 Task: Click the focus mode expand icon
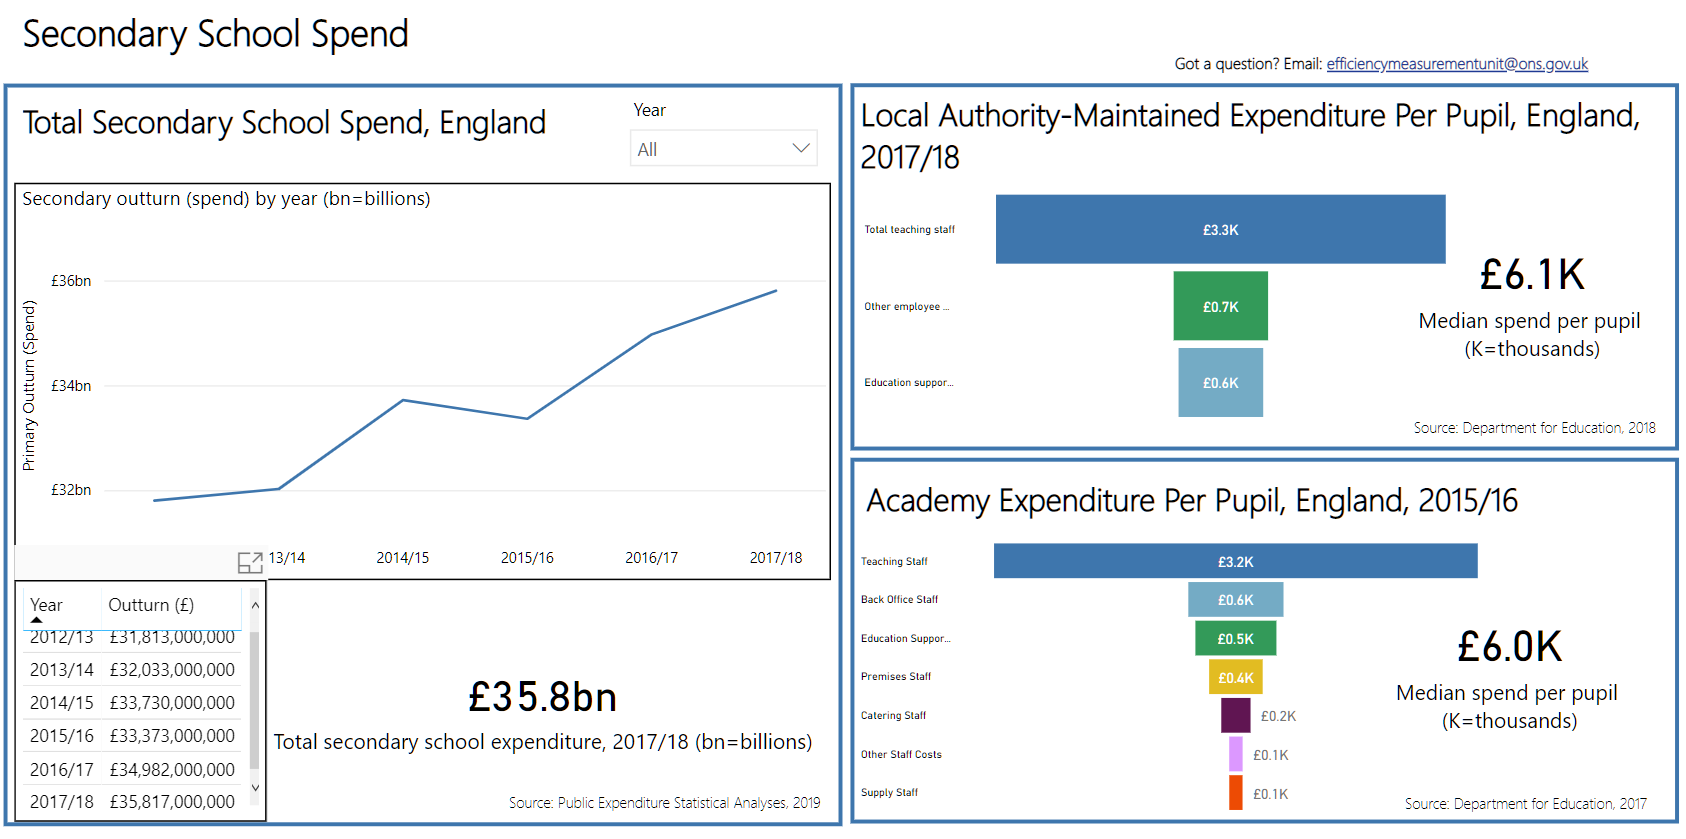pos(250,563)
